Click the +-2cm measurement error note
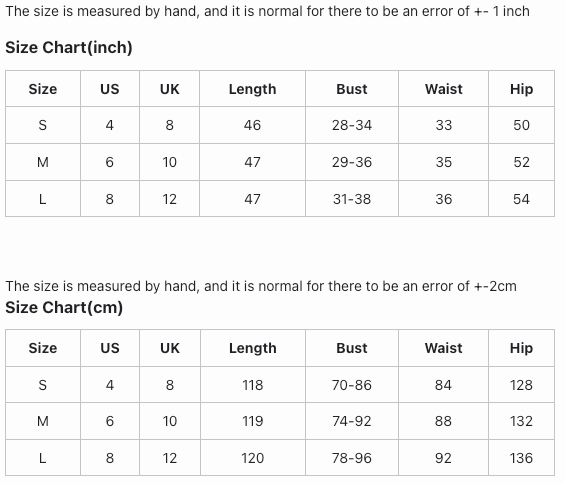 point(261,286)
